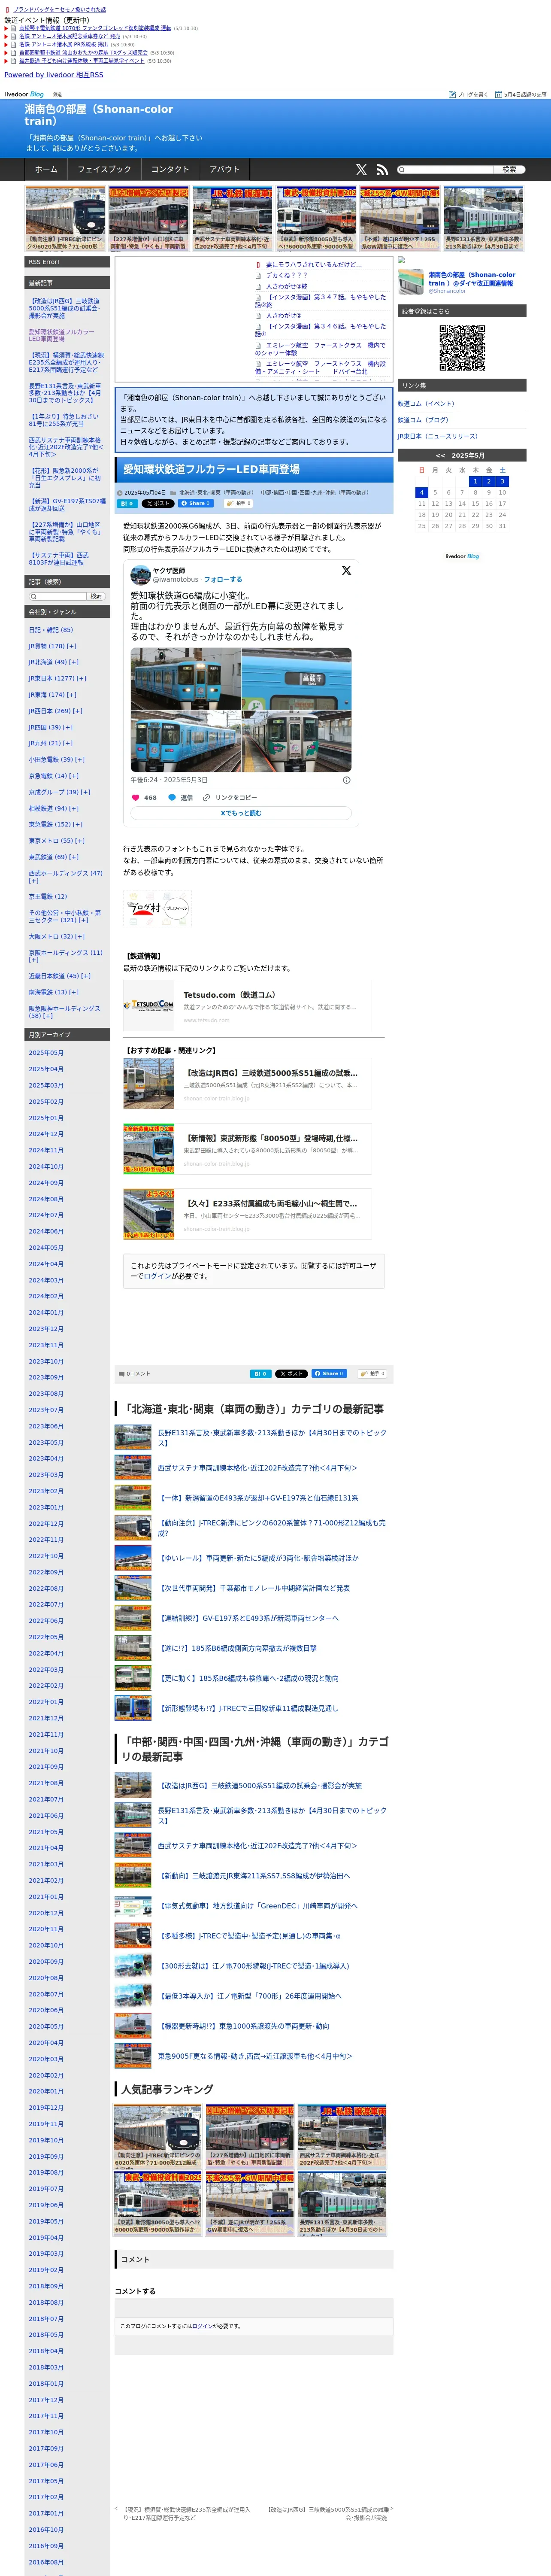The width and height of the screenshot is (551, 2576).
Task: Click the Hatena B! bookmark button under article title
Action: tap(127, 504)
